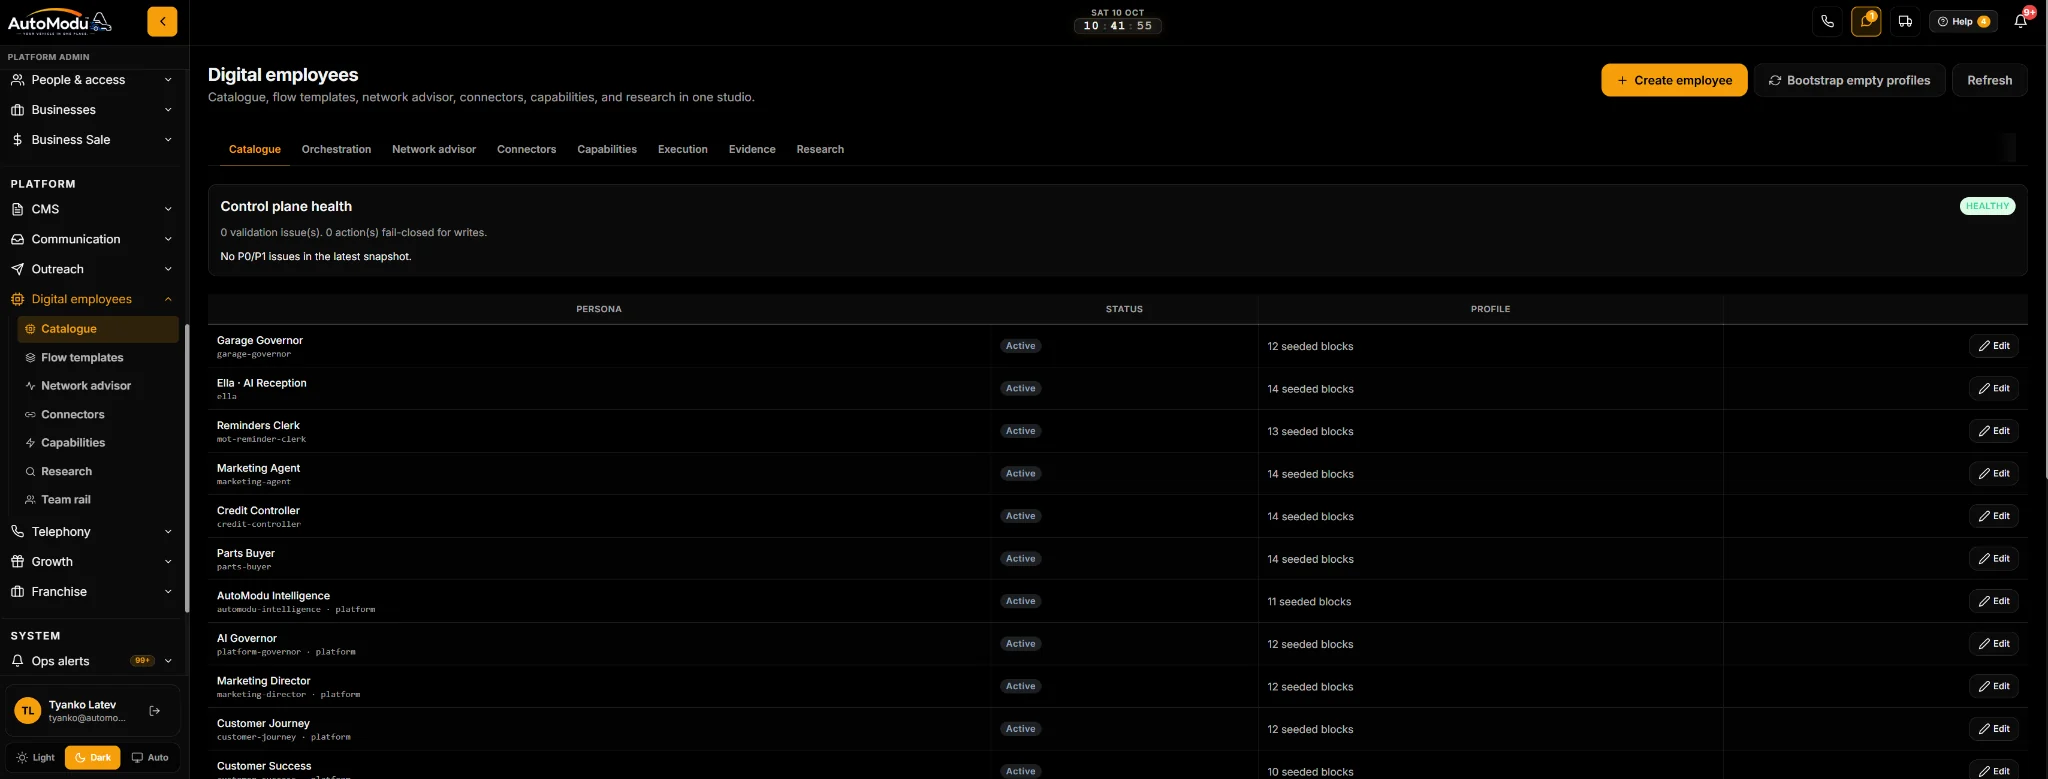Select Catalogue in the sidebar submenu
Image resolution: width=2048 pixels, height=779 pixels.
coord(98,329)
